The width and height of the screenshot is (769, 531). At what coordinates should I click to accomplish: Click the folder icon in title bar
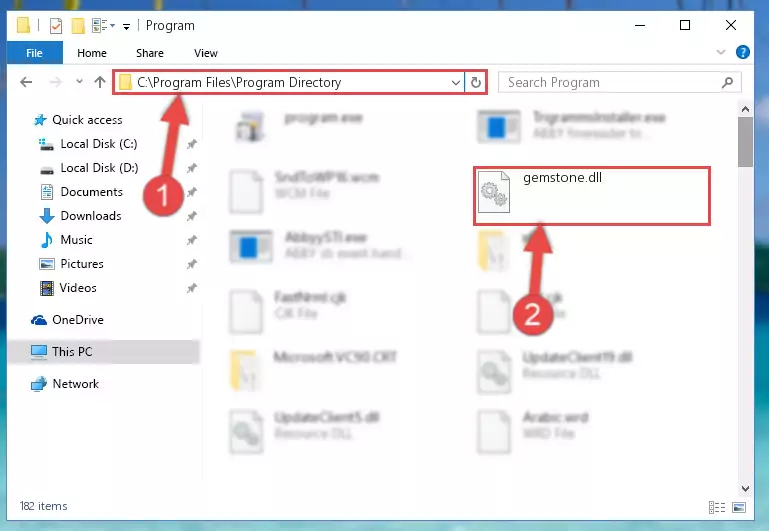(x=23, y=25)
